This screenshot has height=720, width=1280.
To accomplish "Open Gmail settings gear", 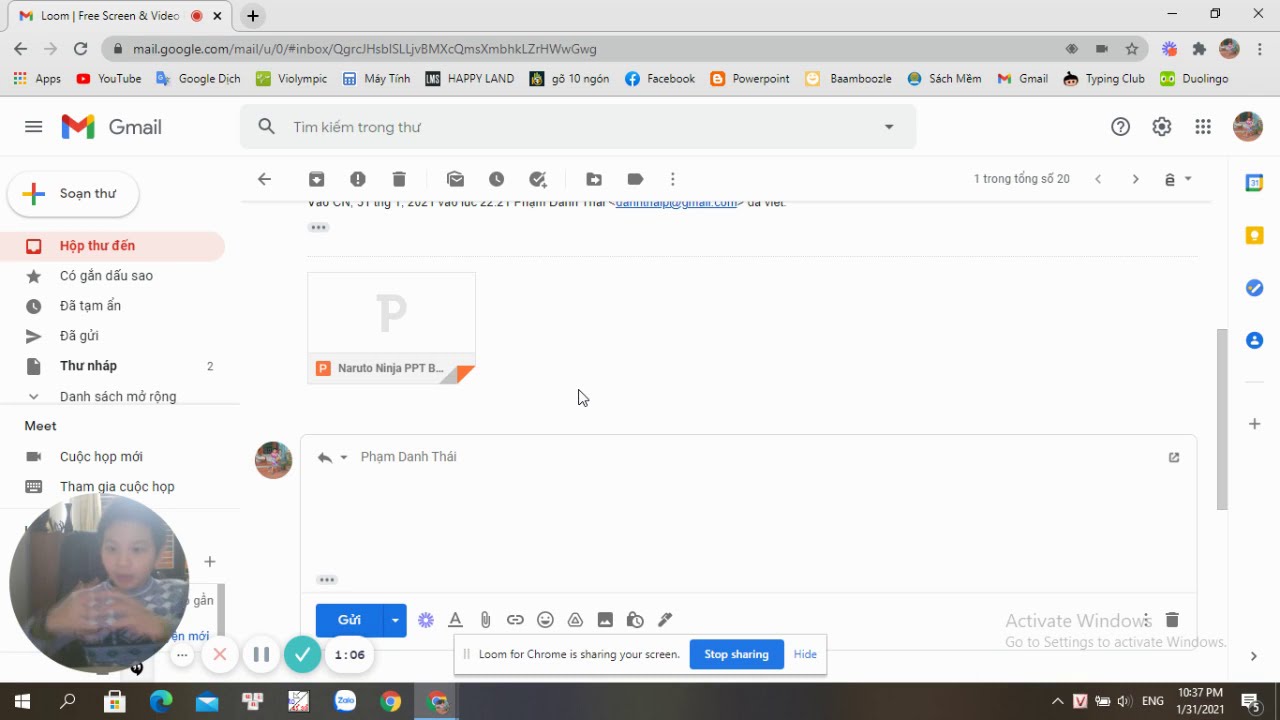I will coord(1161,127).
